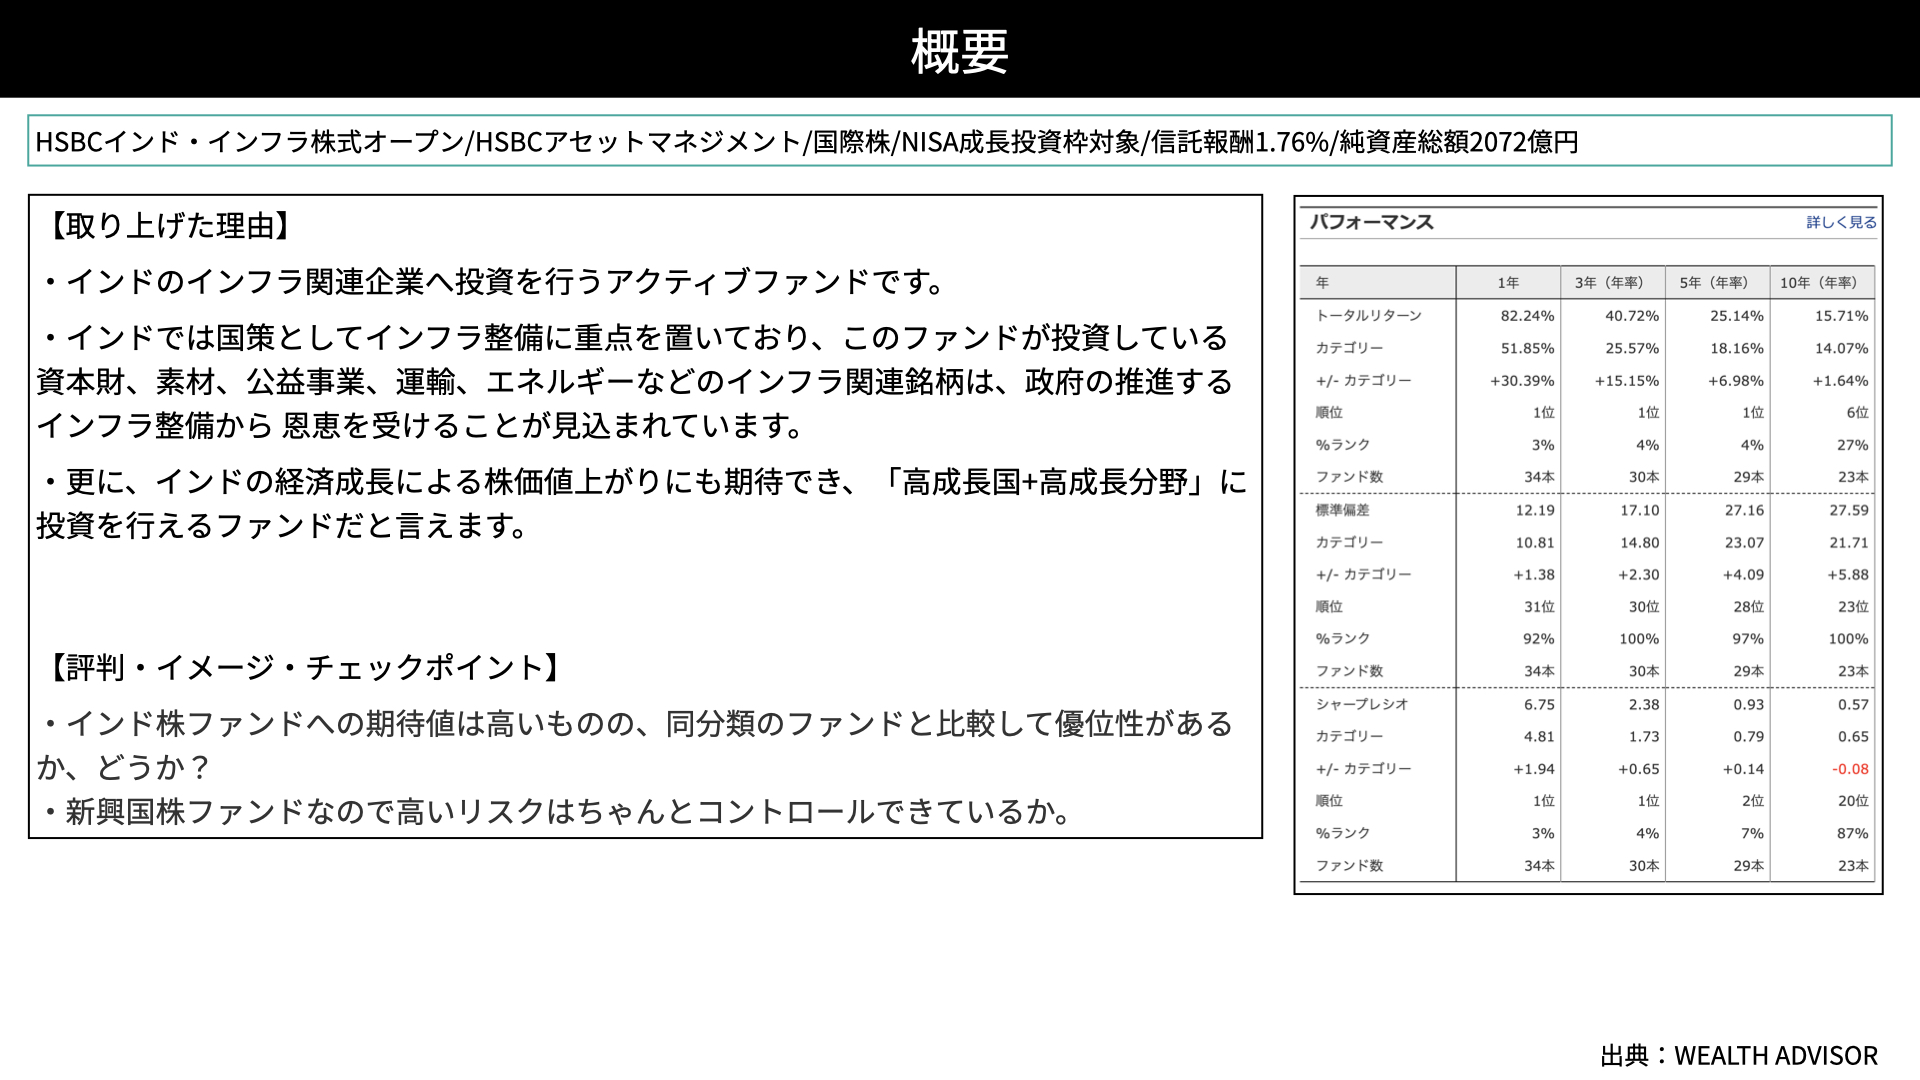Viewport: 1920px width, 1080px height.
Task: Click the 0.57 ten-year Sharpe ratio
Action: [1853, 704]
